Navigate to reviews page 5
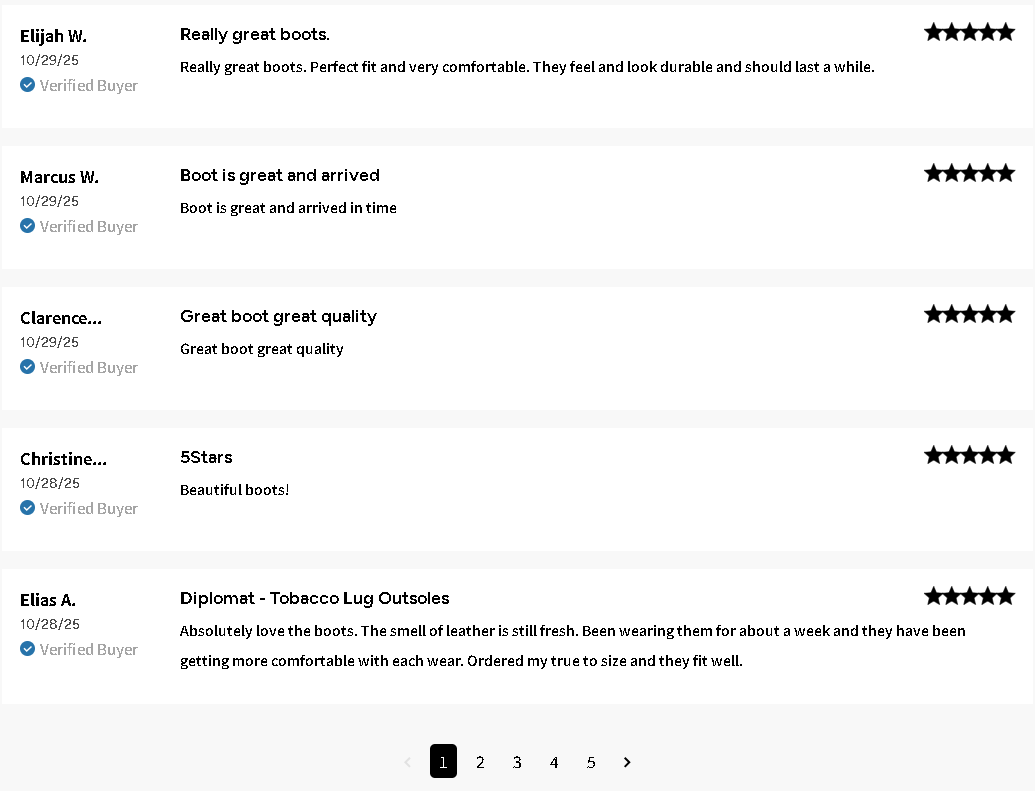 pos(591,762)
